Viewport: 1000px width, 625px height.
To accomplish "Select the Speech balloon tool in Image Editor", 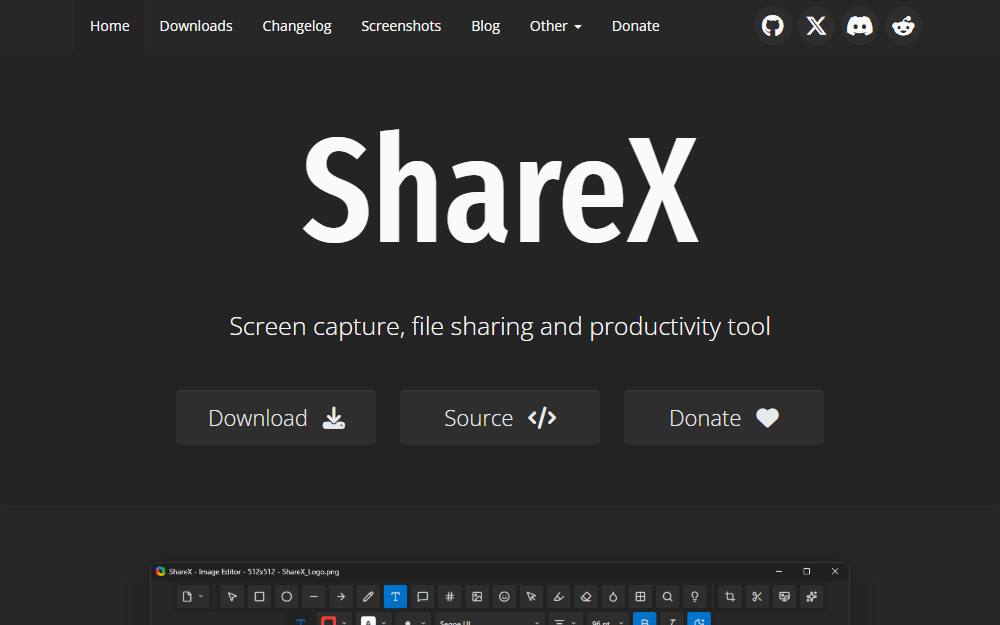I will point(422,597).
